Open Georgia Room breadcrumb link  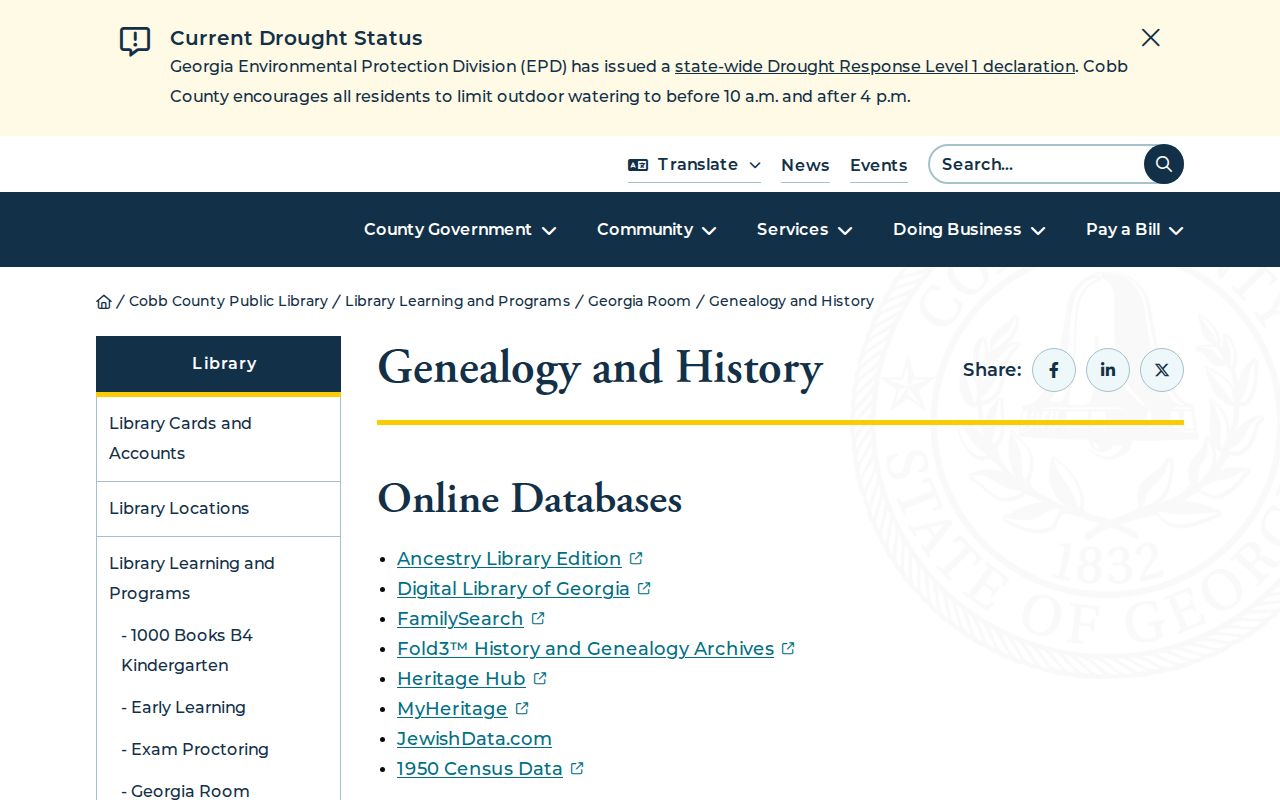pyautogui.click(x=639, y=301)
